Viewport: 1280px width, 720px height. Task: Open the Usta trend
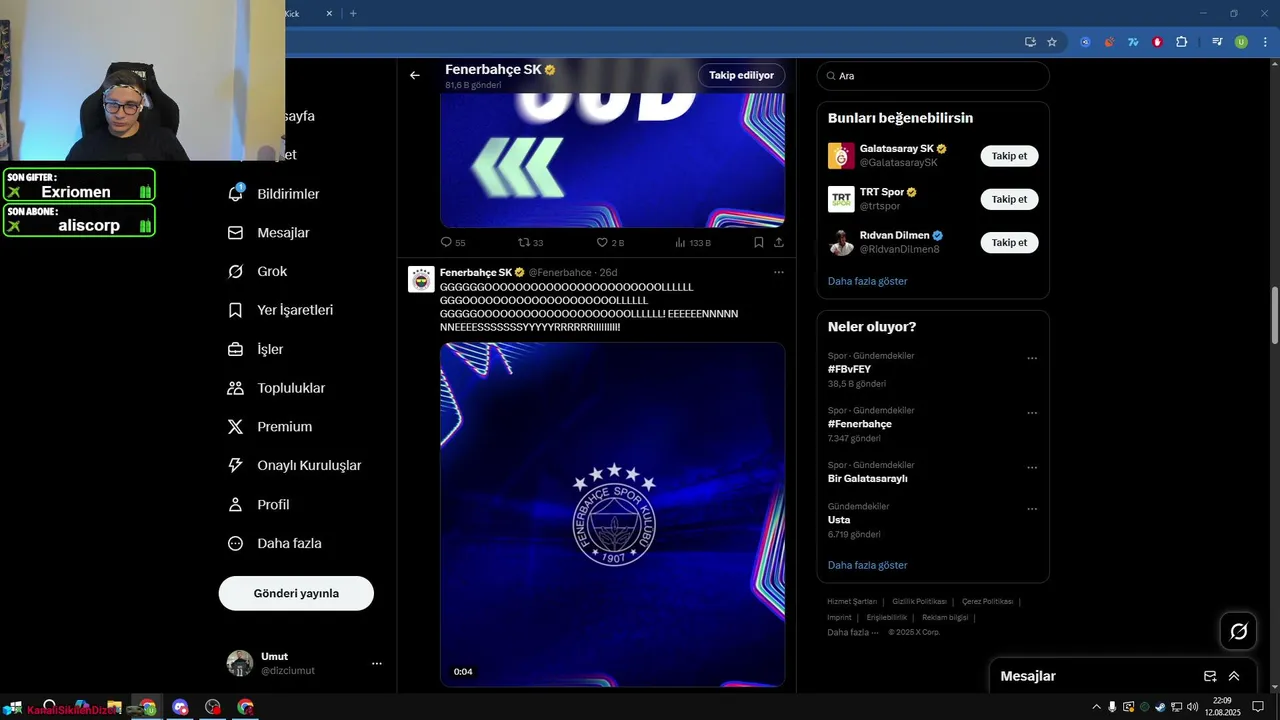(x=839, y=520)
